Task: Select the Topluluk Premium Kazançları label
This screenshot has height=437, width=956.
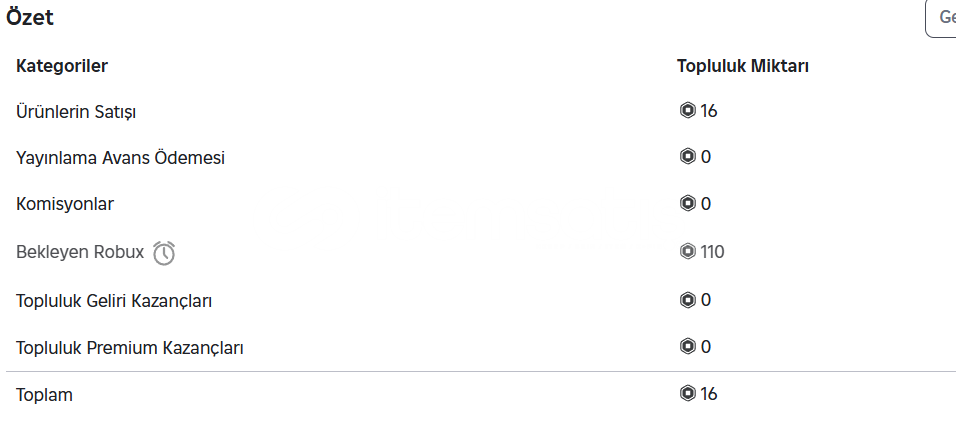Action: click(x=129, y=348)
